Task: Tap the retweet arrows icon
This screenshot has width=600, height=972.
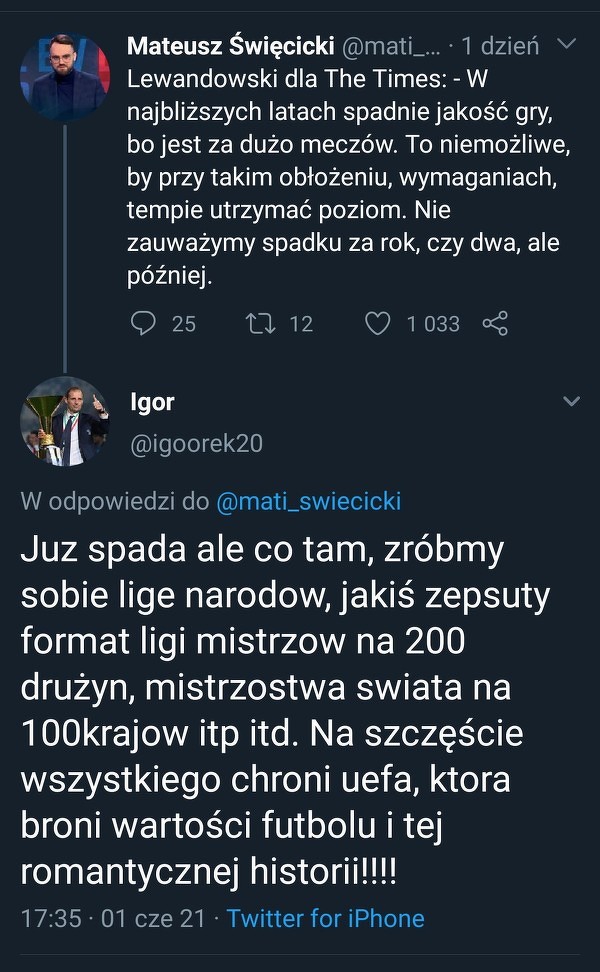Action: [259, 323]
